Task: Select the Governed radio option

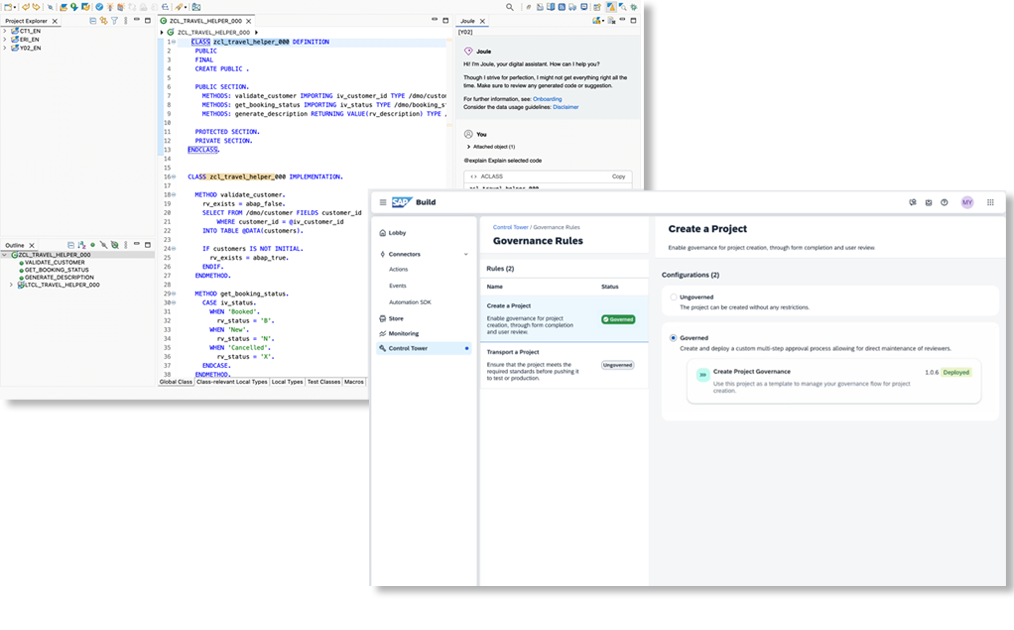Action: (x=673, y=338)
